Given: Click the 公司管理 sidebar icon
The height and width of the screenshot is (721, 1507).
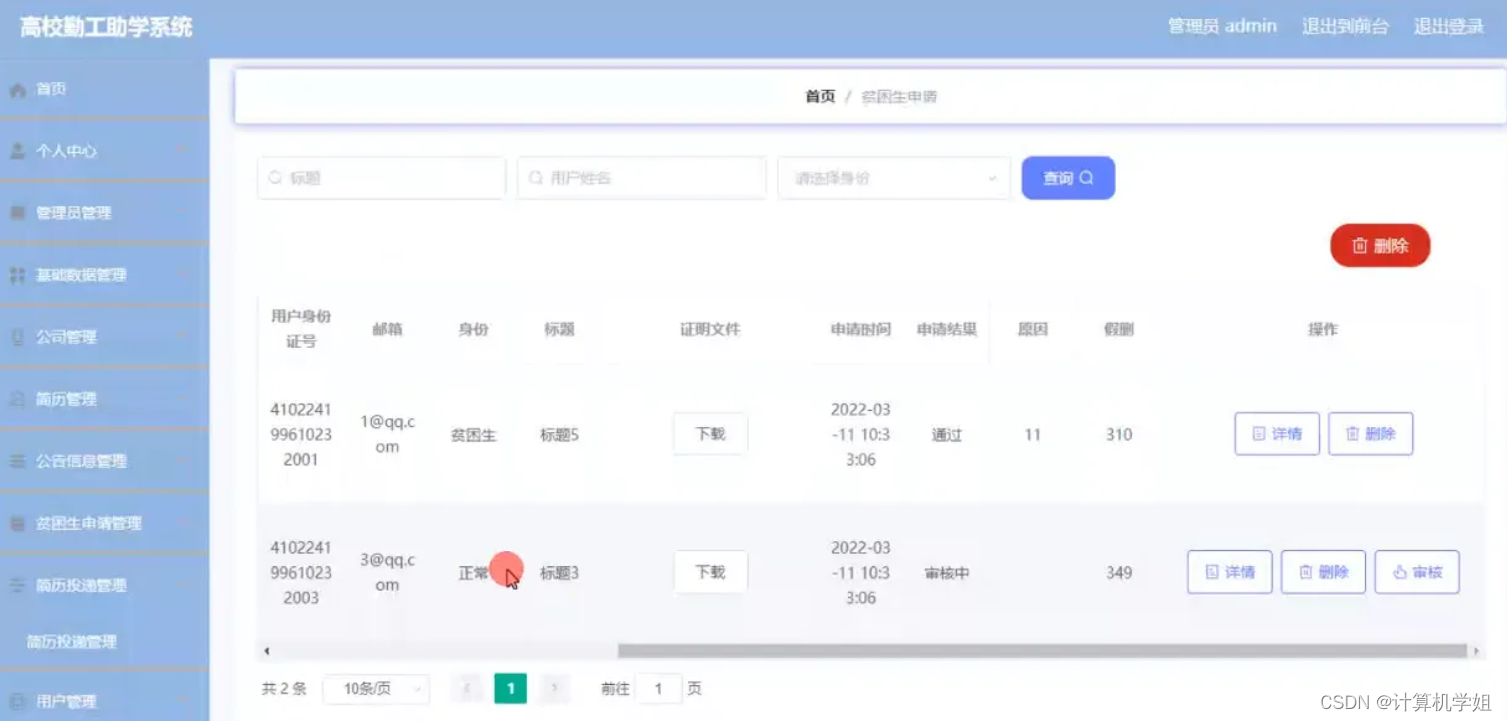Looking at the screenshot, I should (x=17, y=337).
